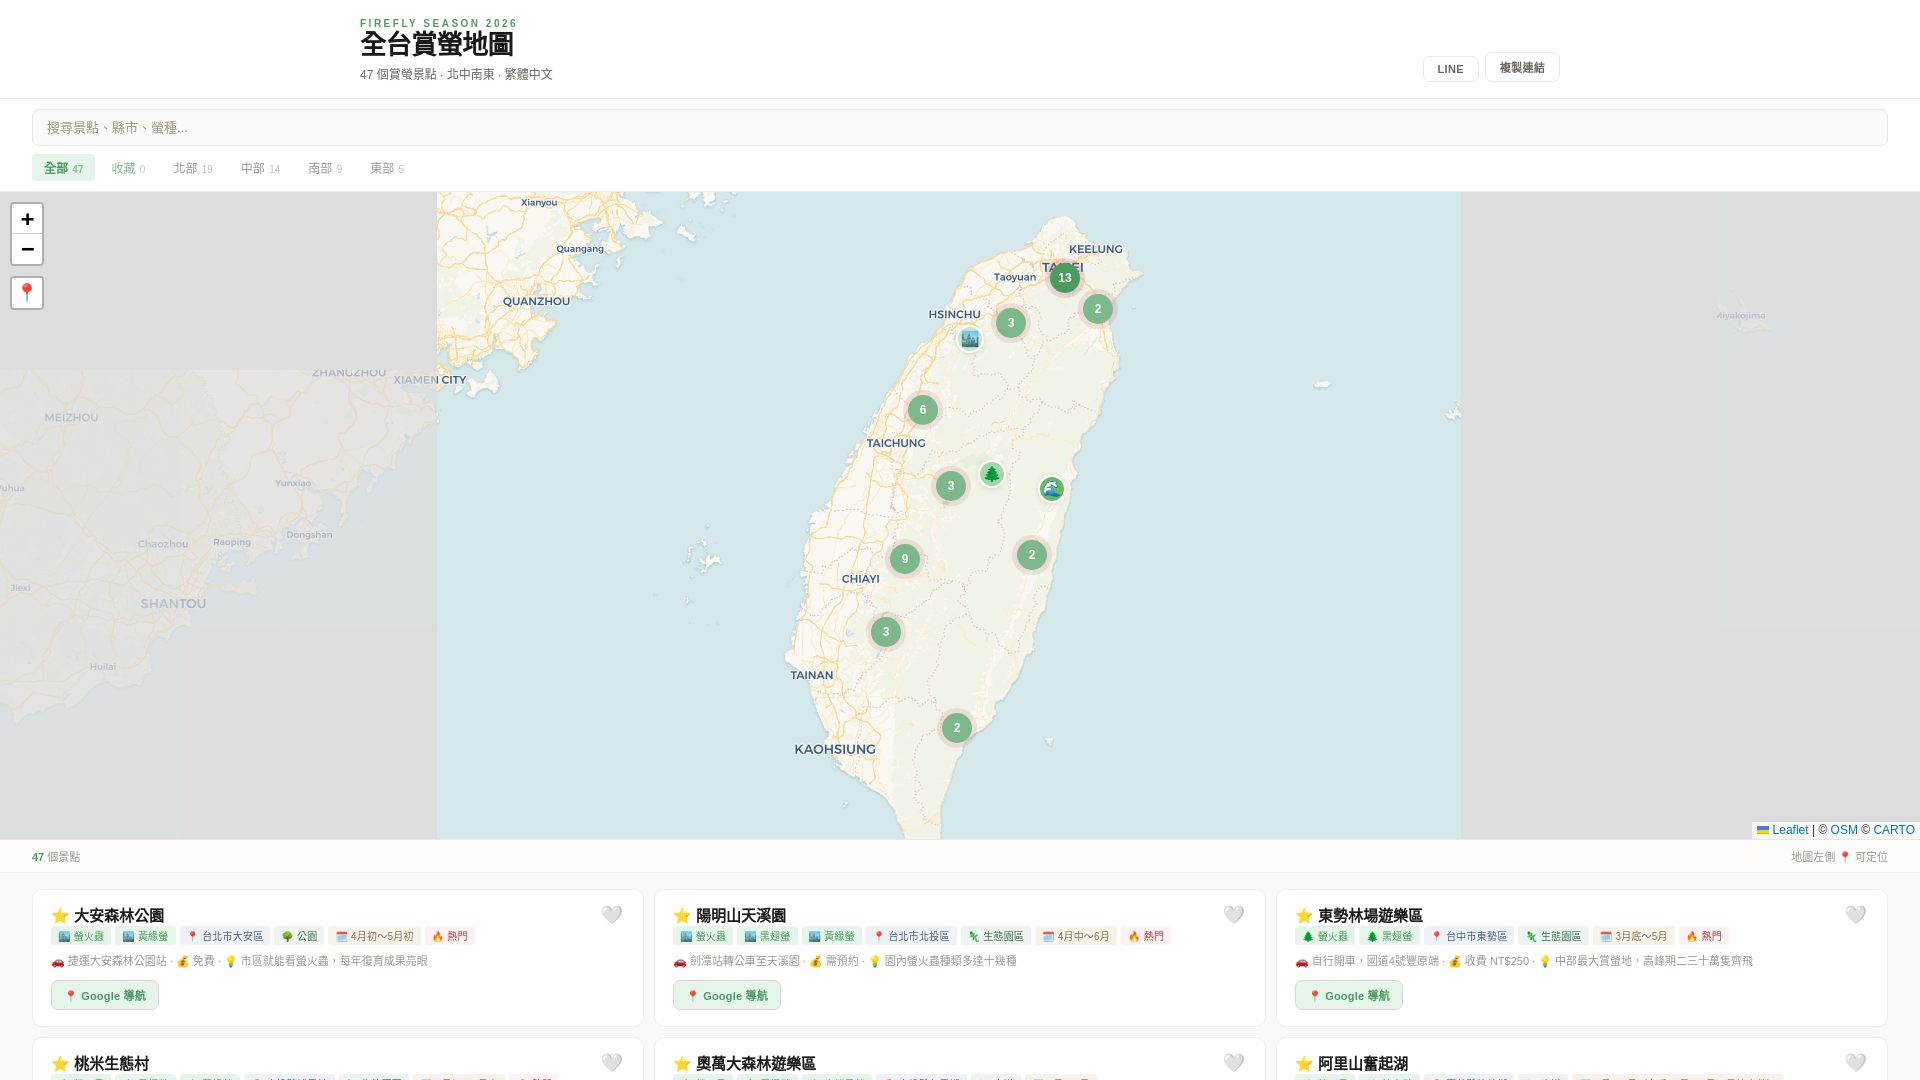Click the 奧萬大森林遊樂區 card title
Screen dimensions: 1920x1080
click(756, 1063)
